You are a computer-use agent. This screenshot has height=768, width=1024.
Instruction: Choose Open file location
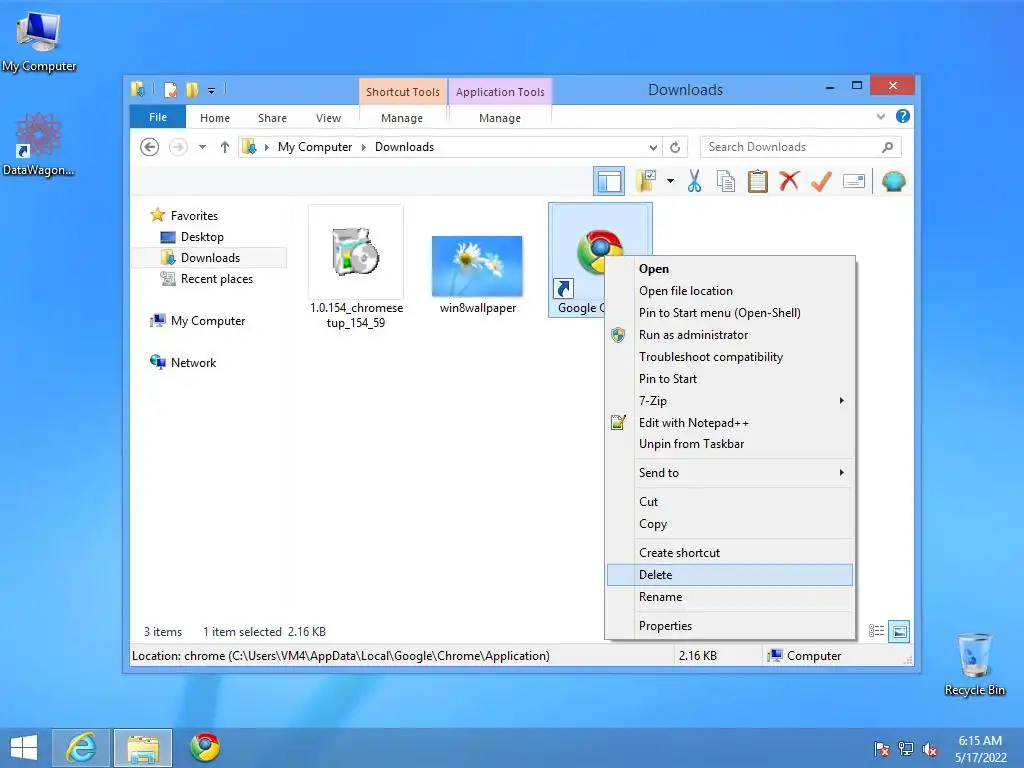coord(729,291)
